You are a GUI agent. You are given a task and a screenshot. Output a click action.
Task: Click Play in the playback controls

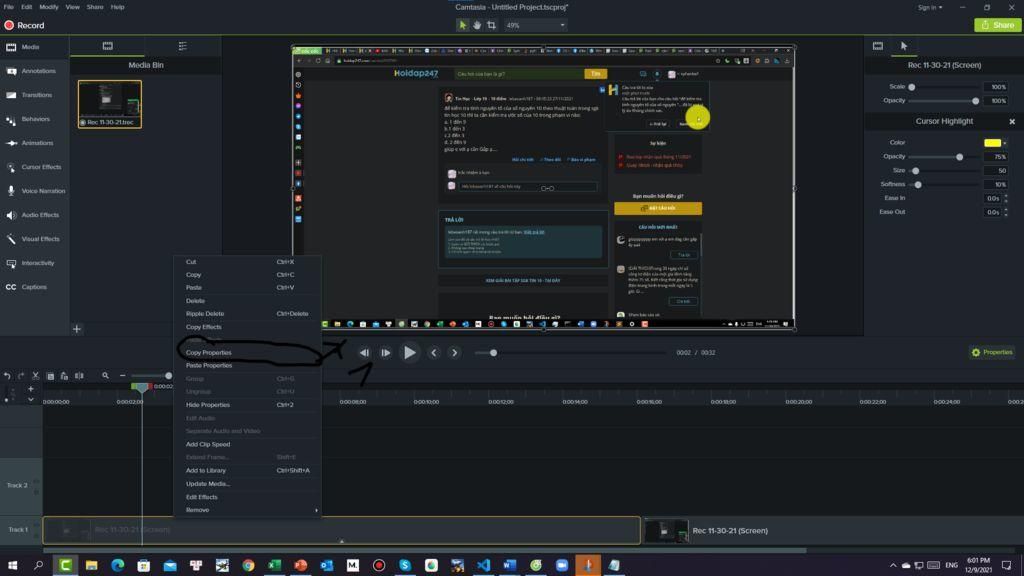(409, 353)
